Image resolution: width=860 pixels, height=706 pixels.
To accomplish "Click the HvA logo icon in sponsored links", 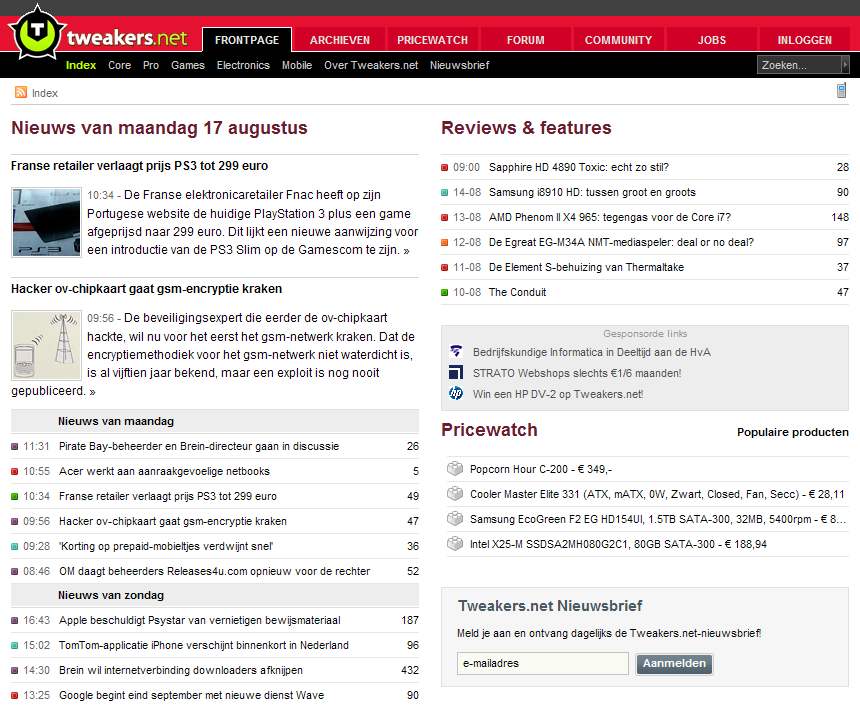I will (456, 352).
